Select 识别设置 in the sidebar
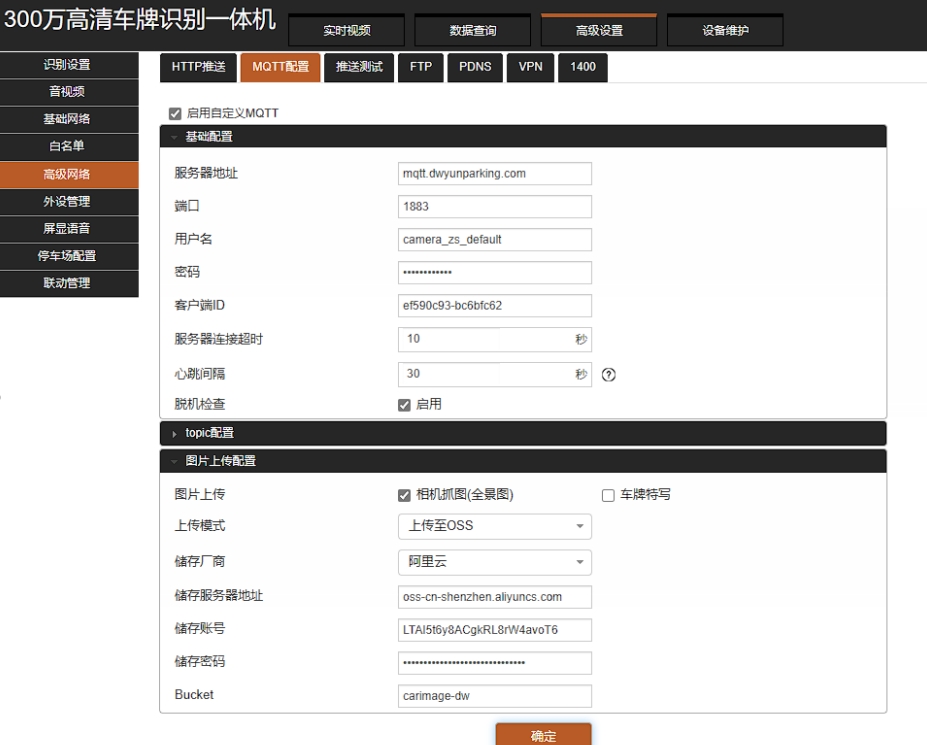 [69, 62]
